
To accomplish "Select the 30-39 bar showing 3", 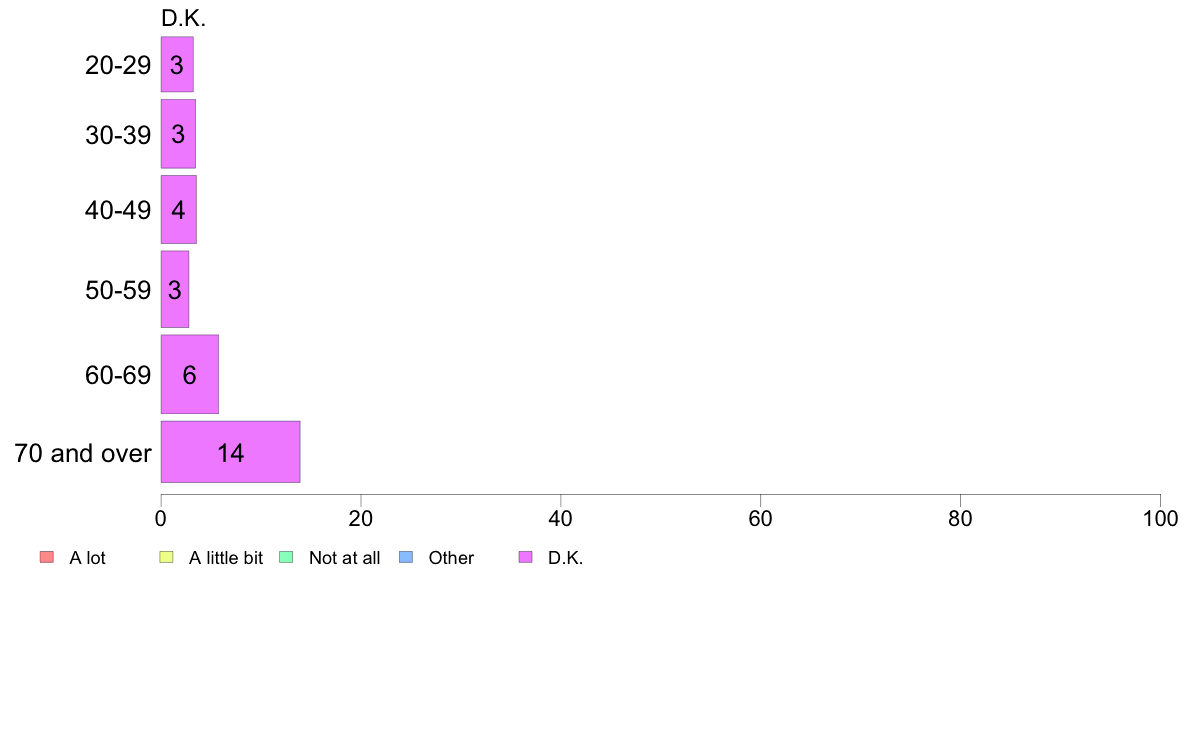I will pyautogui.click(x=178, y=134).
